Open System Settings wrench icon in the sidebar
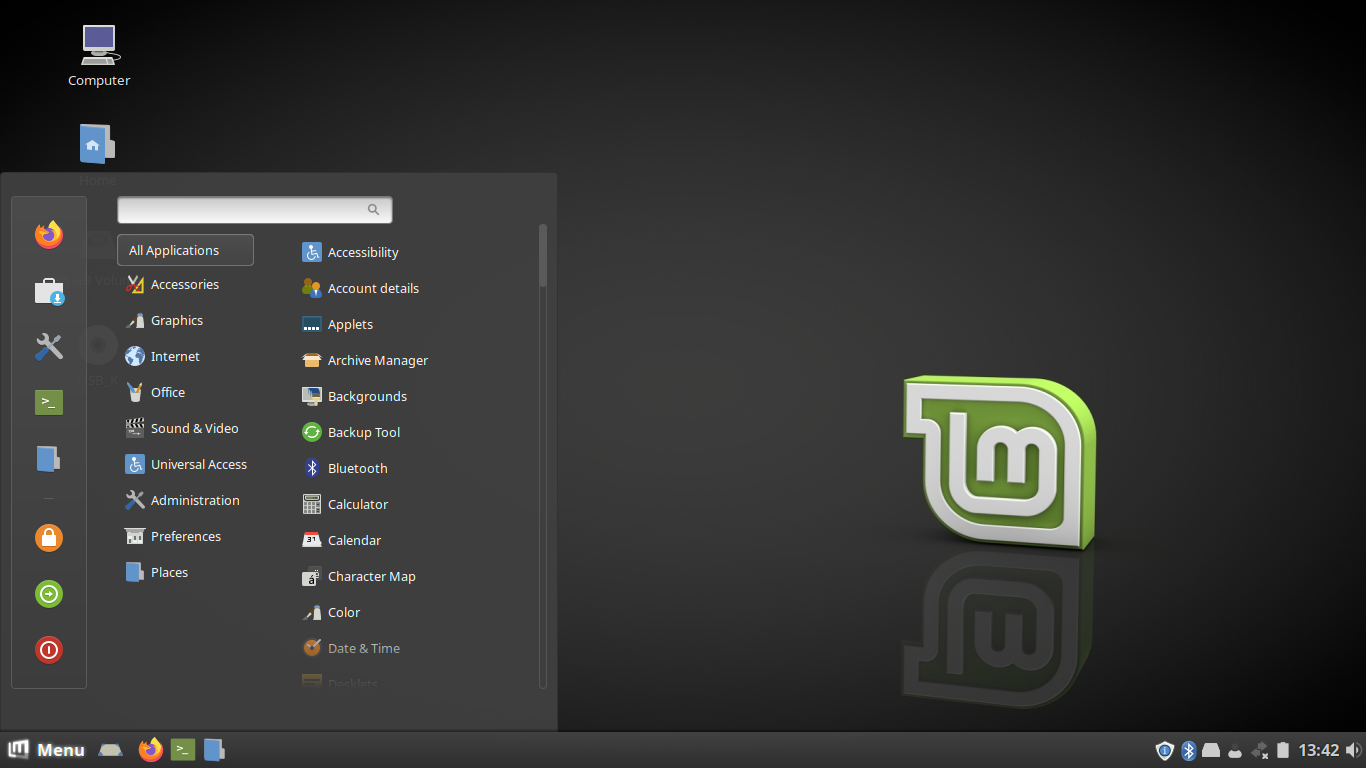This screenshot has width=1366, height=768. [49, 347]
